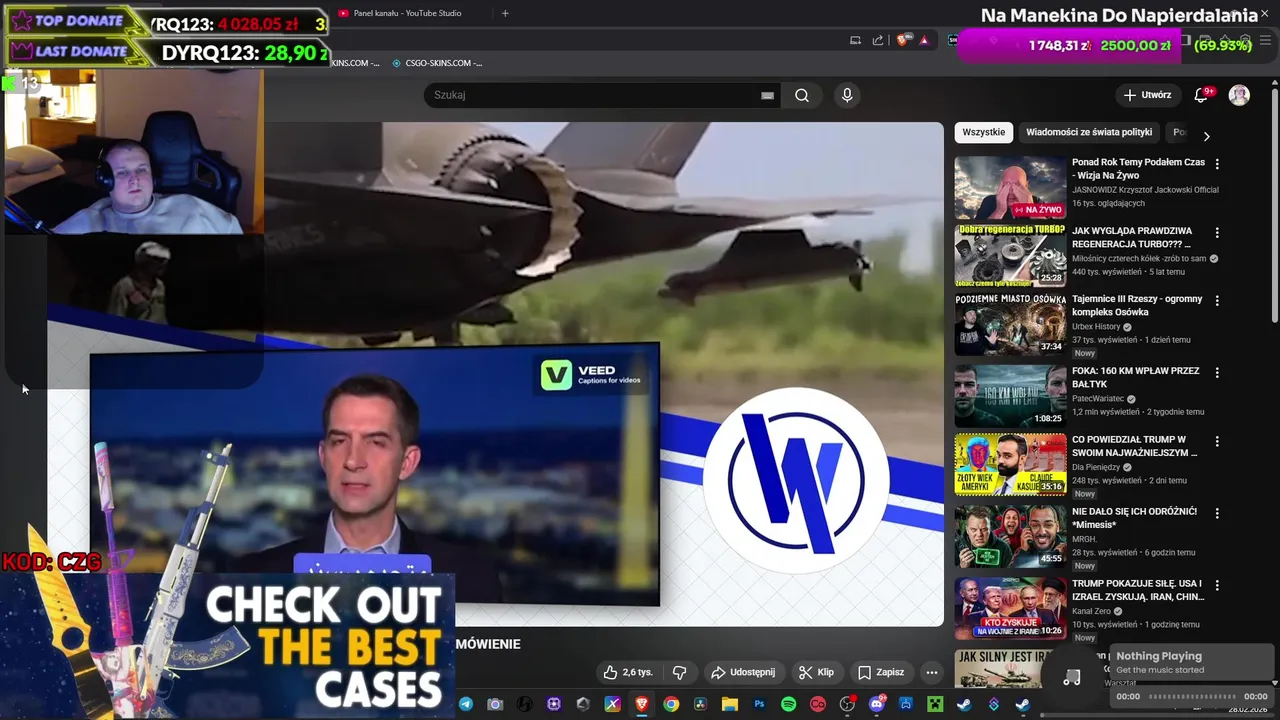Open Spotify from the taskbar
This screenshot has height=720, width=1280.
(788, 704)
